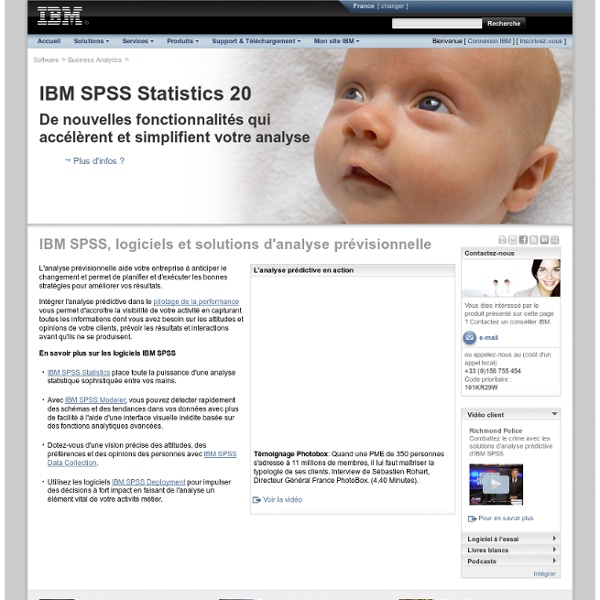The width and height of the screenshot is (600, 600).
Task: Click the Voir la vidéo link
Action: pyautogui.click(x=282, y=500)
